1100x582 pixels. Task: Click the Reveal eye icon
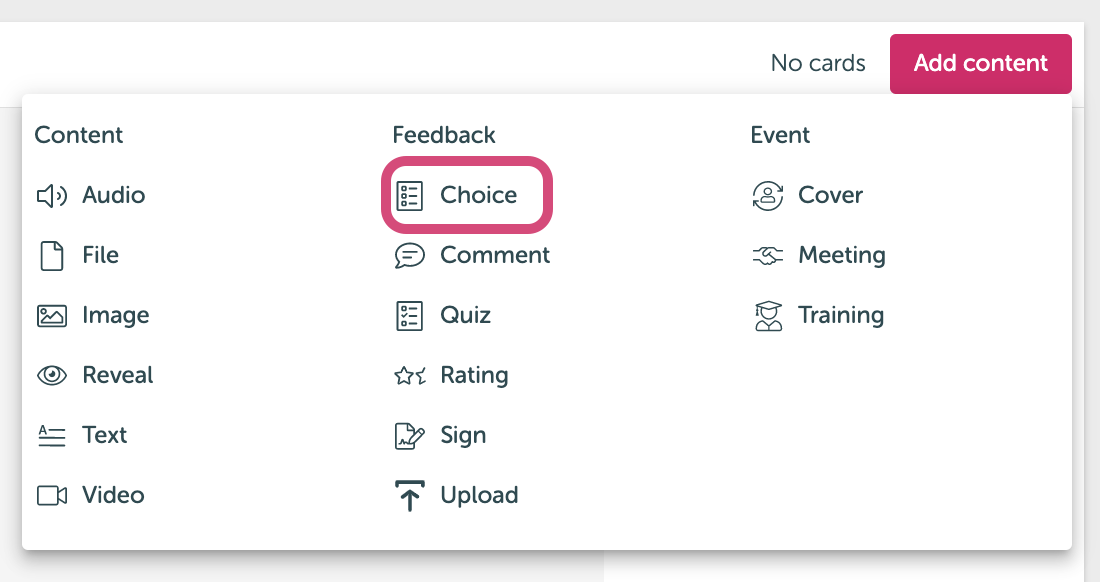52,375
